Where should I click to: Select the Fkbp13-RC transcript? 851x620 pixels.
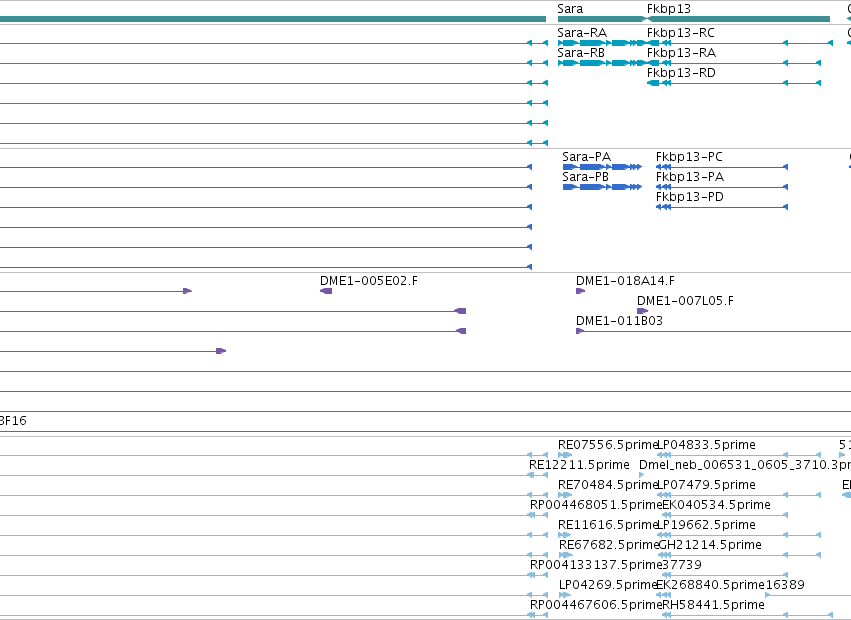[681, 33]
